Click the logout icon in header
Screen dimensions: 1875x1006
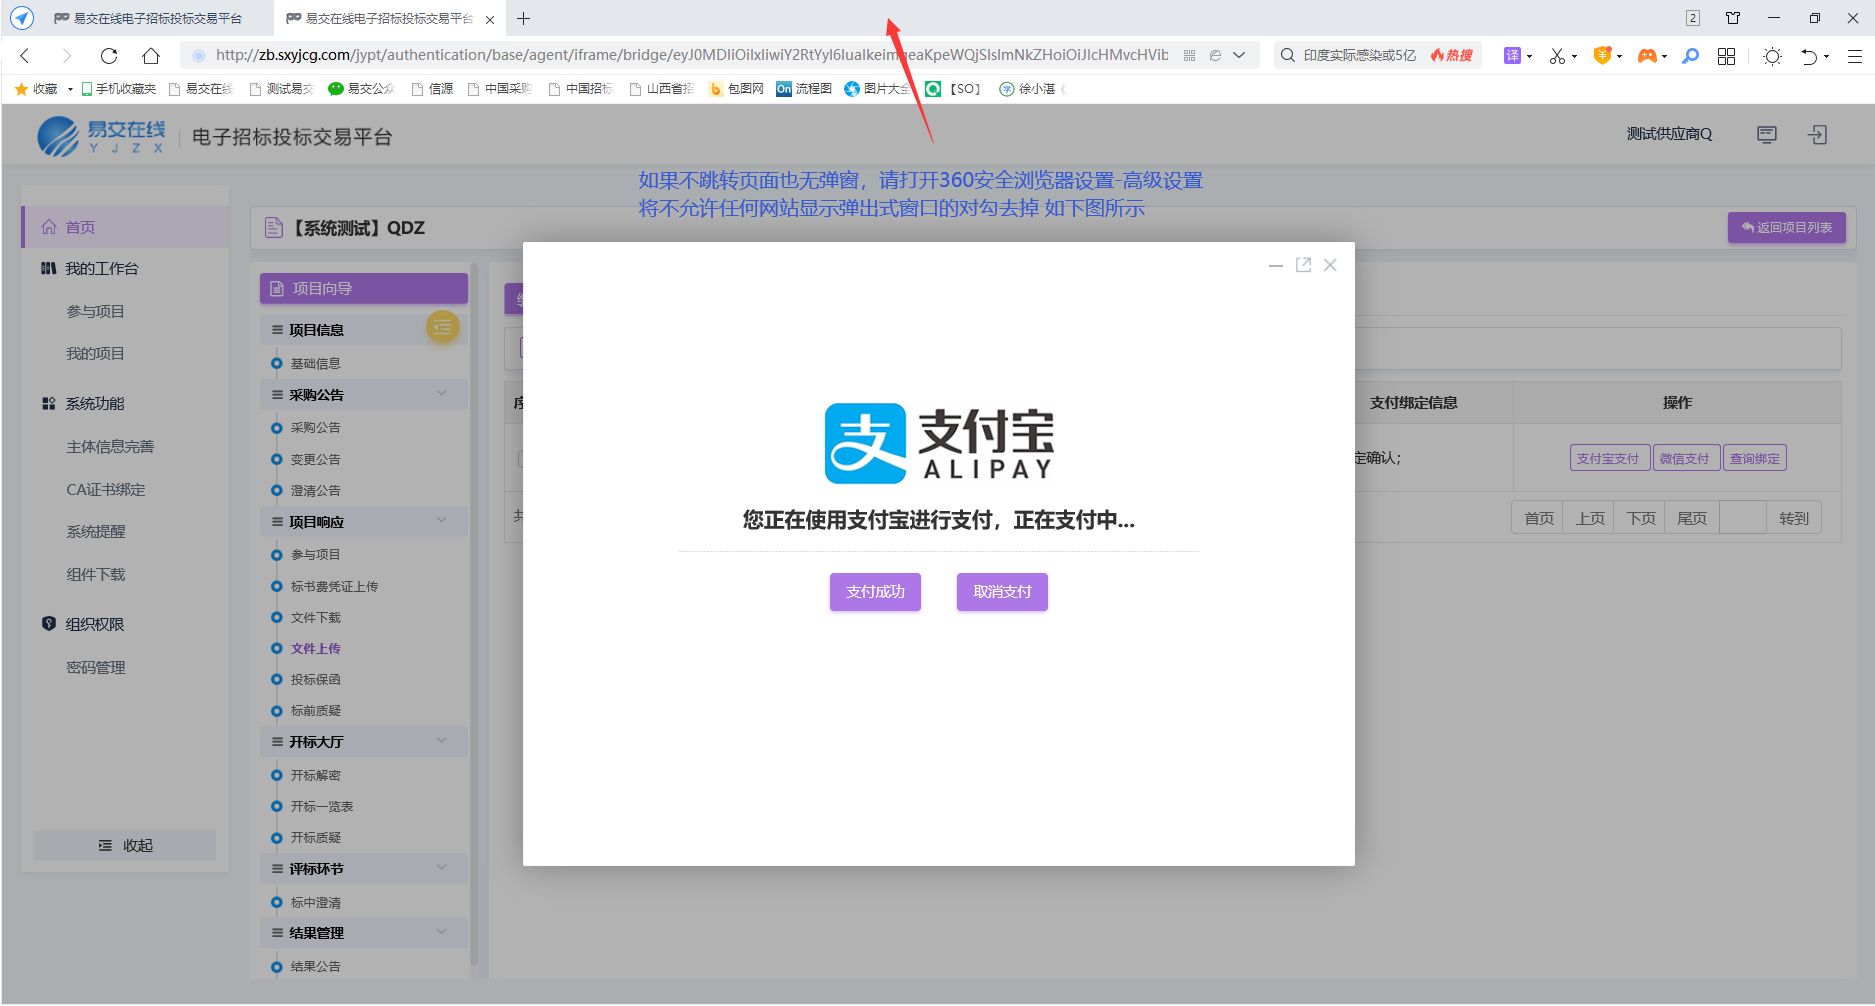coord(1818,134)
